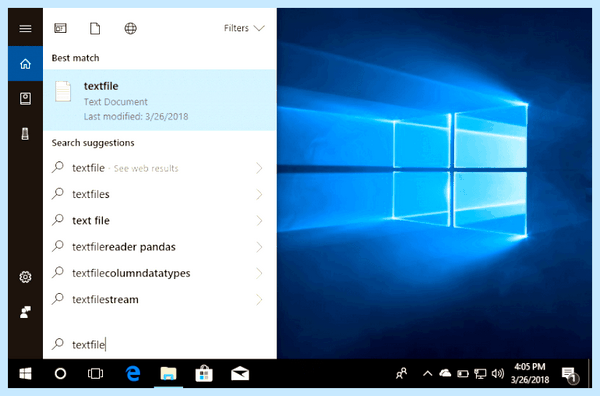This screenshot has width=600, height=396.
Task: Select the 'textfiles' search suggestion
Action: 160,194
